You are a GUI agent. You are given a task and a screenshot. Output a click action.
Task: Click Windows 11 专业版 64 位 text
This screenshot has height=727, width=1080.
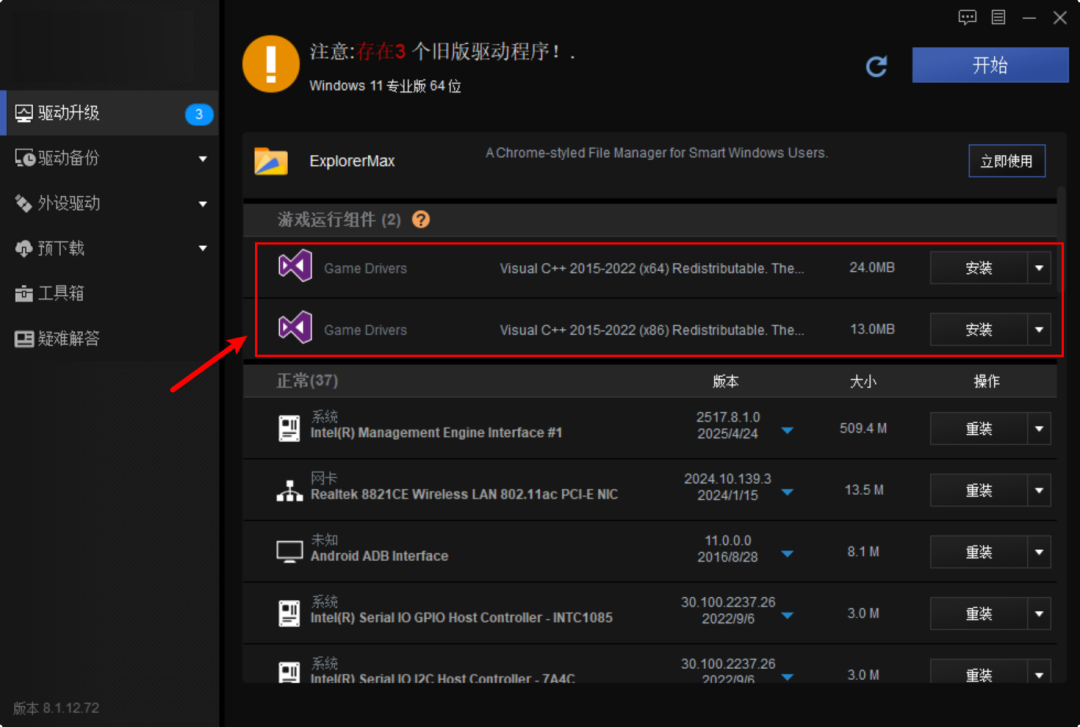tap(385, 86)
